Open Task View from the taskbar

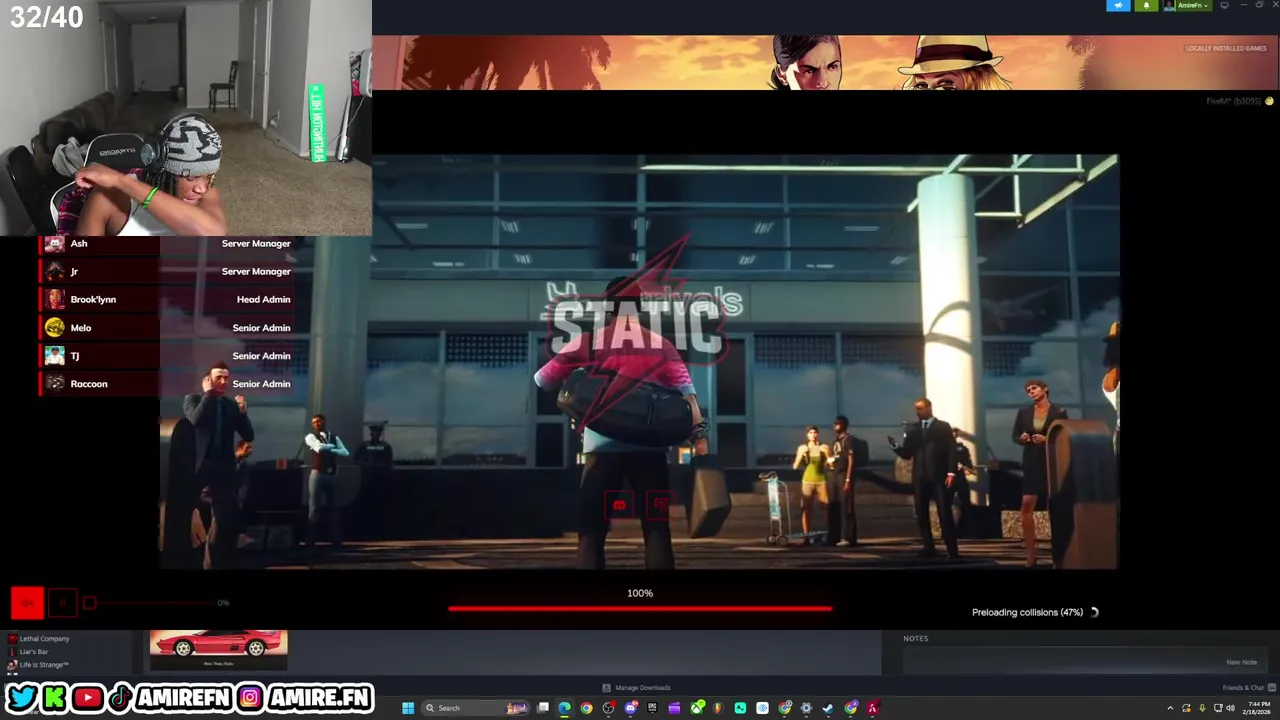[x=543, y=708]
